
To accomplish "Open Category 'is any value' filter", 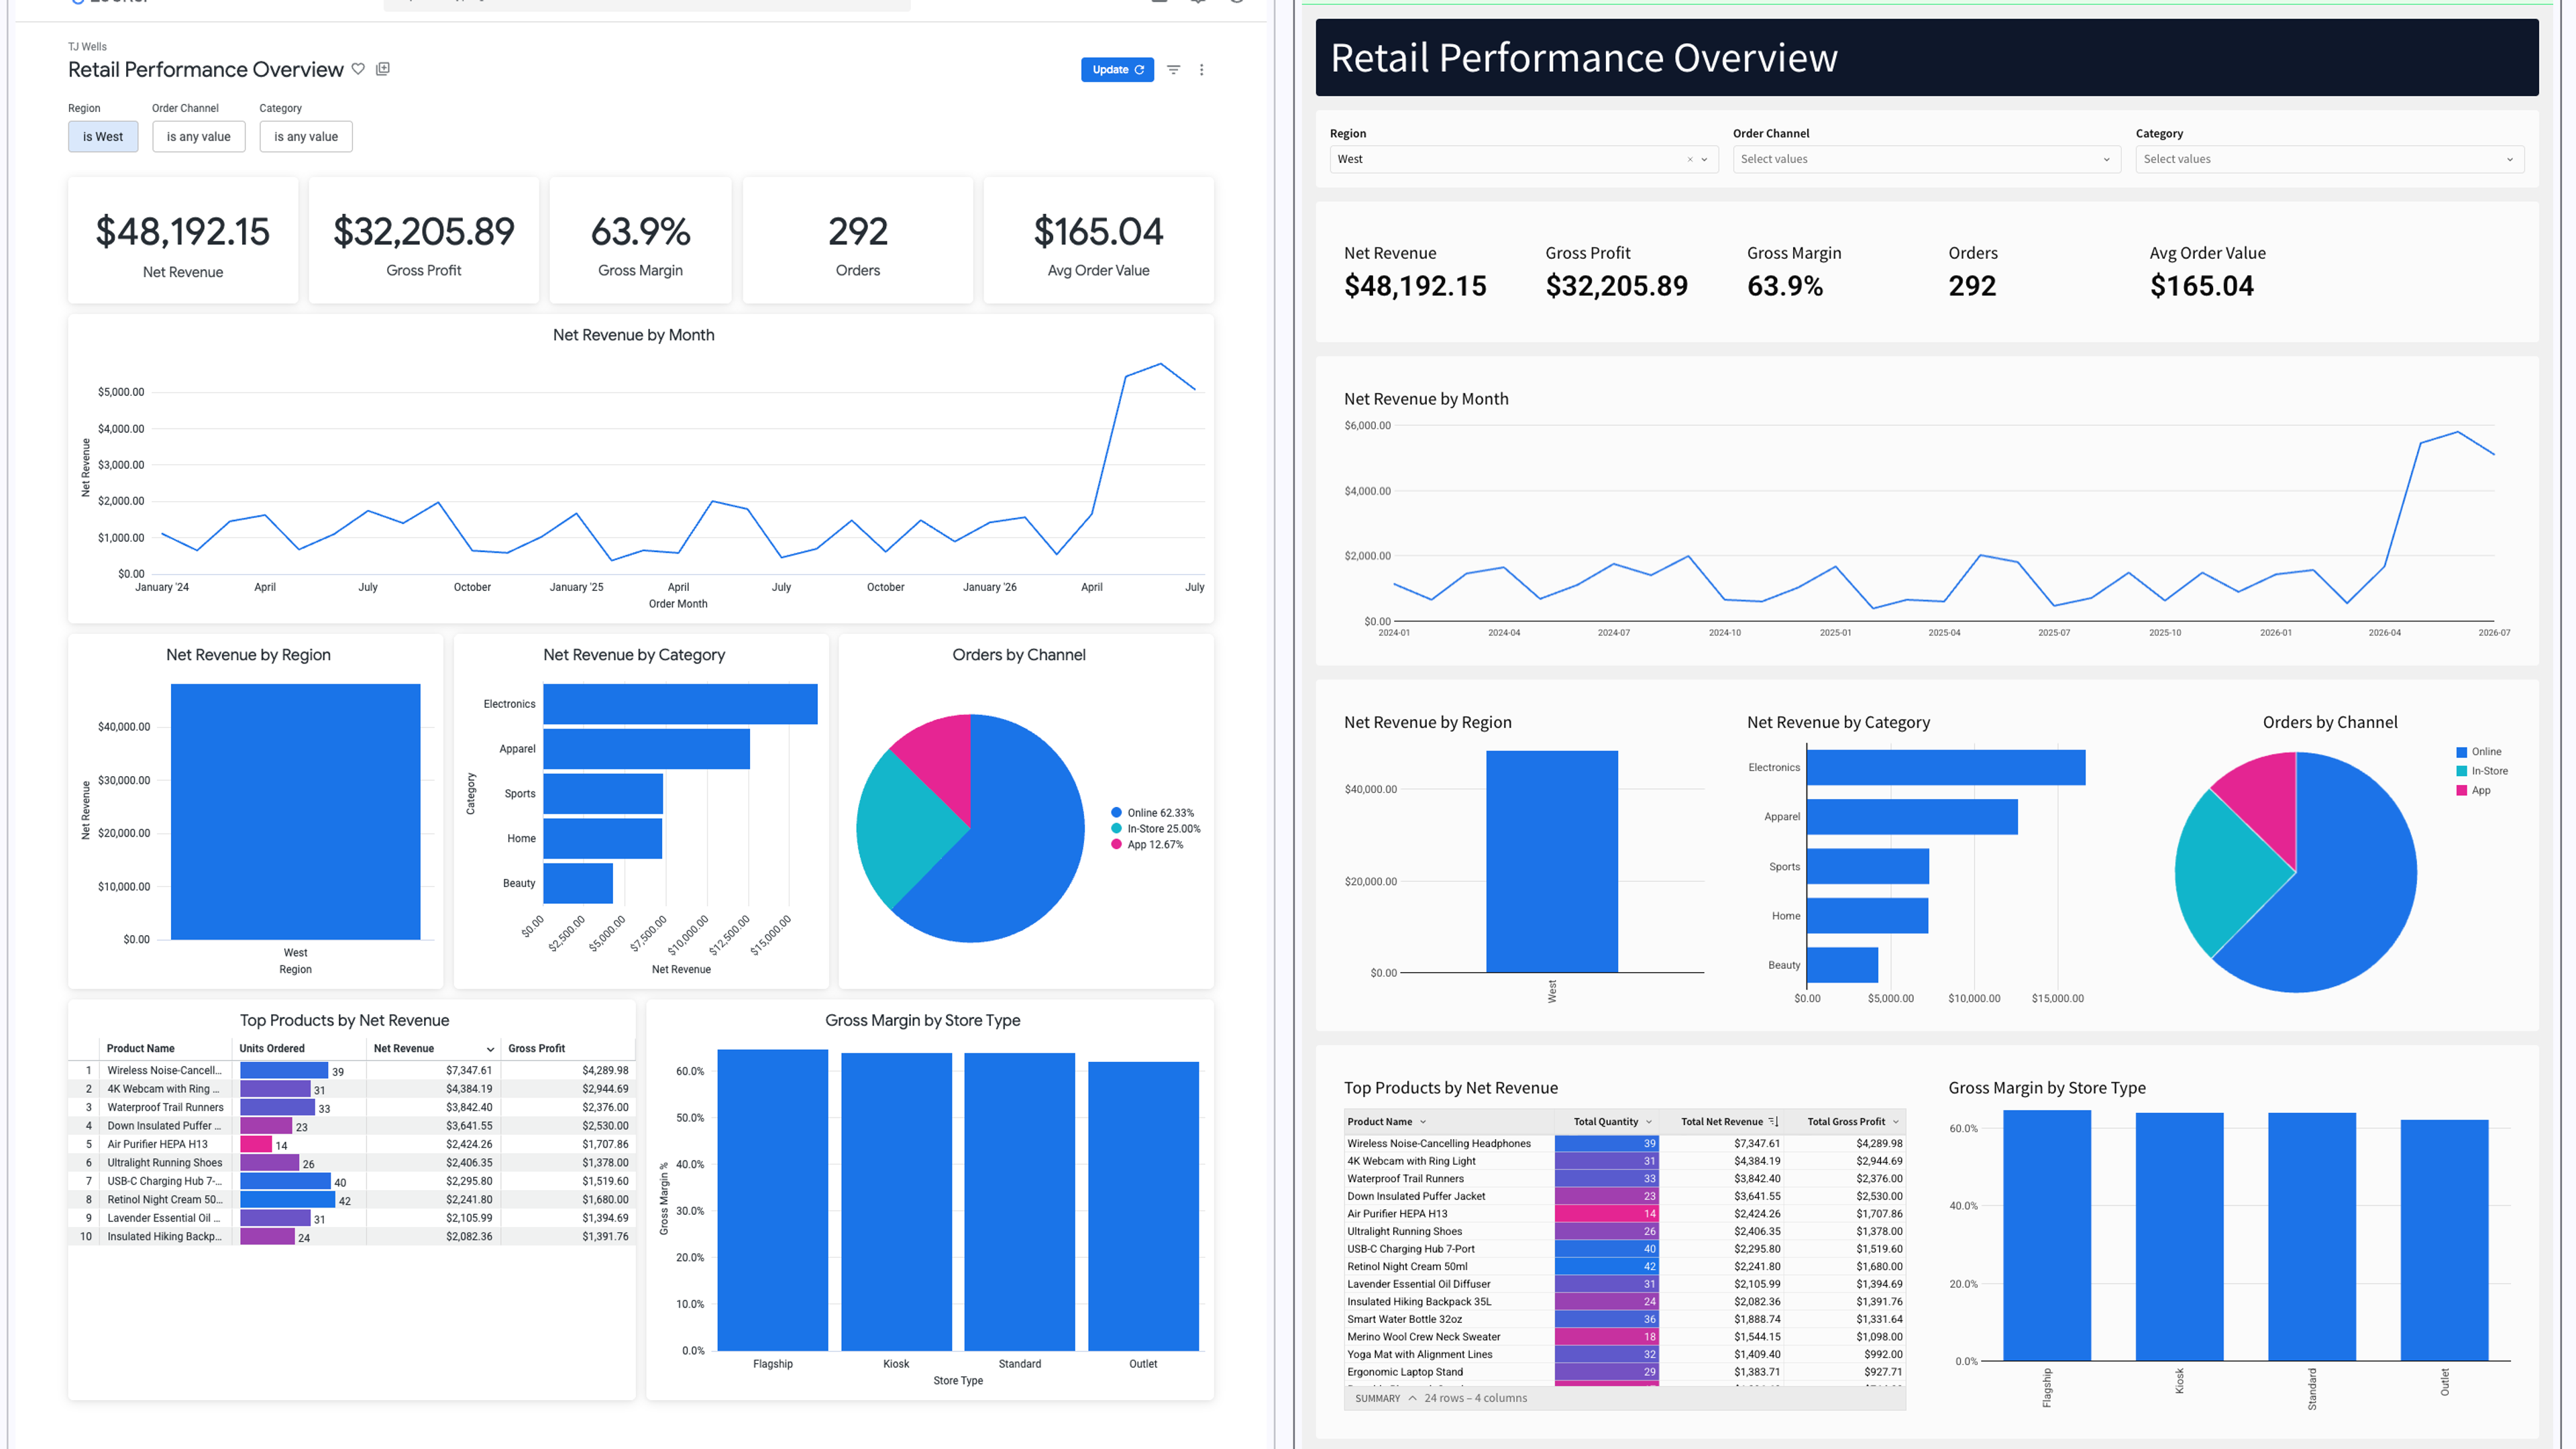I will [306, 137].
